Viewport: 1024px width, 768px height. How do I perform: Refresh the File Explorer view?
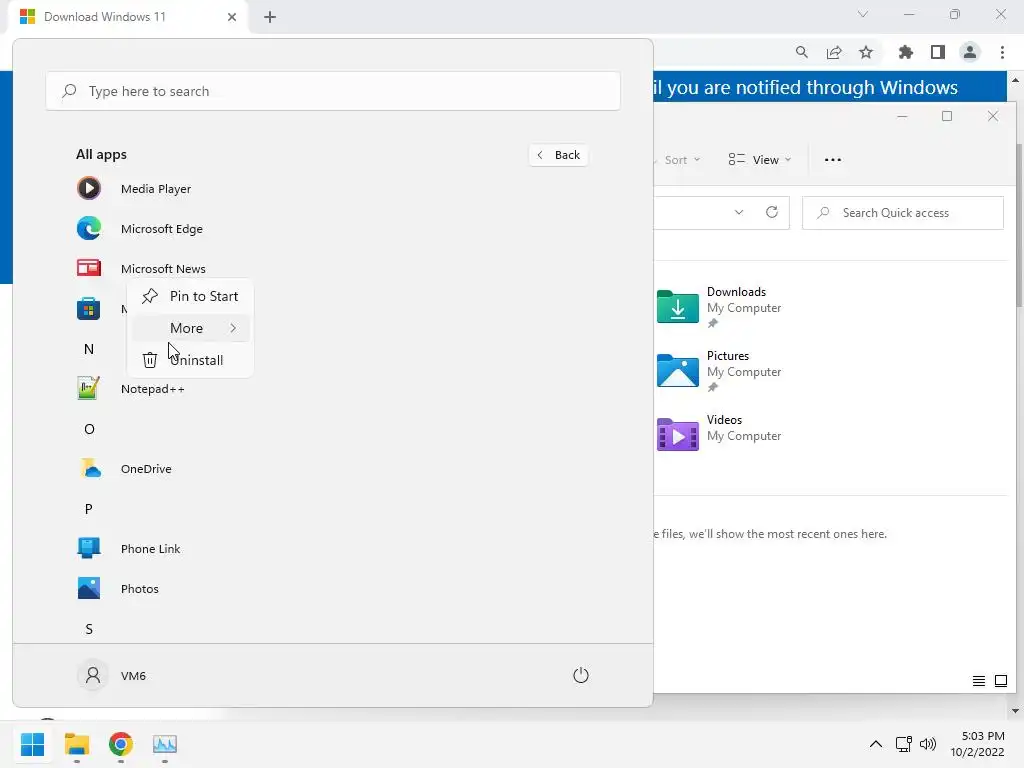pyautogui.click(x=772, y=212)
